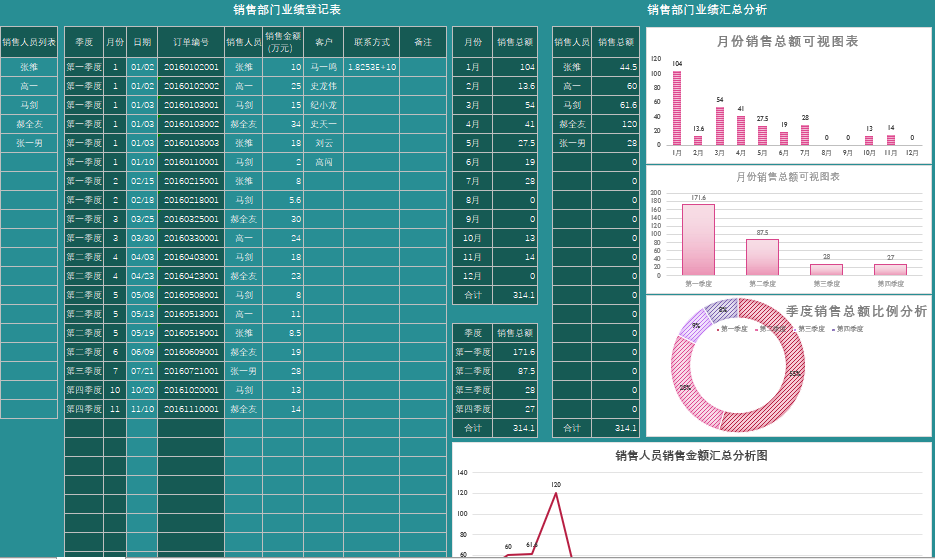This screenshot has height=559, width=935.
Task: Click the 订单编号 column header
Action: [191, 42]
